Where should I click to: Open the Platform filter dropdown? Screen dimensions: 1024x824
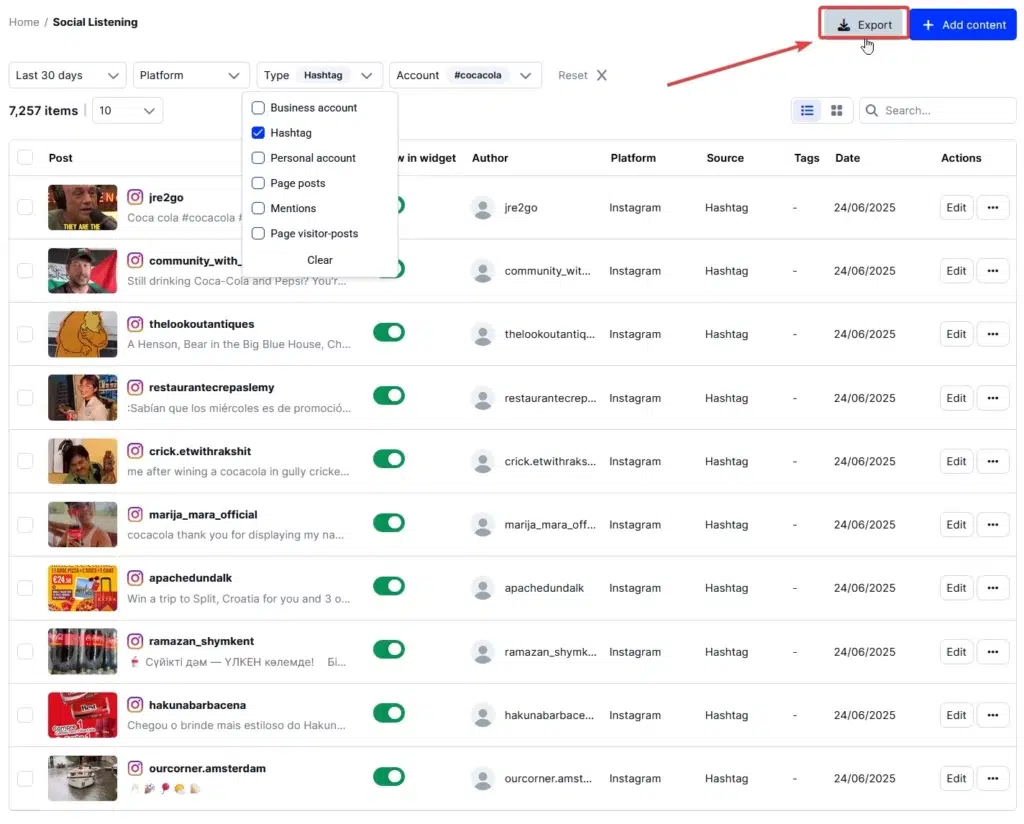click(191, 75)
